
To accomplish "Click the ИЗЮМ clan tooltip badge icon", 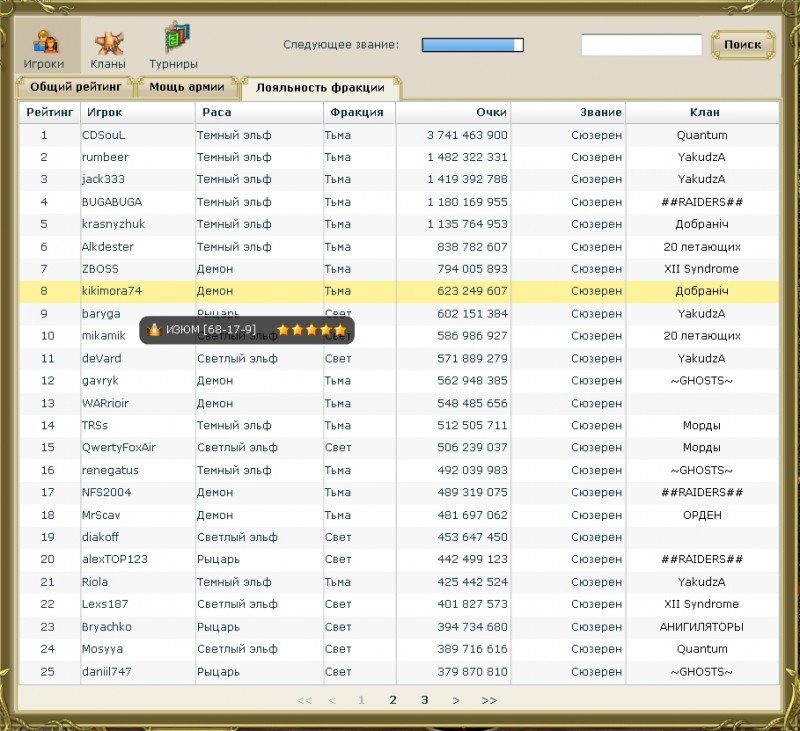I will click(154, 330).
